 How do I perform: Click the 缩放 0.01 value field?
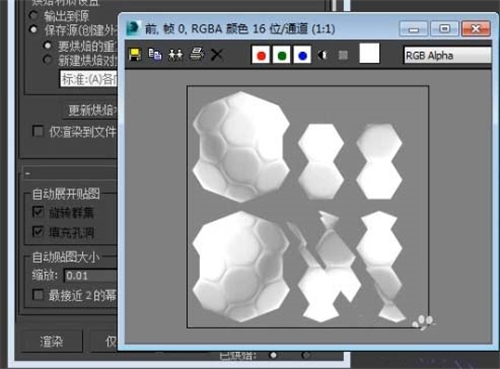(x=90, y=276)
